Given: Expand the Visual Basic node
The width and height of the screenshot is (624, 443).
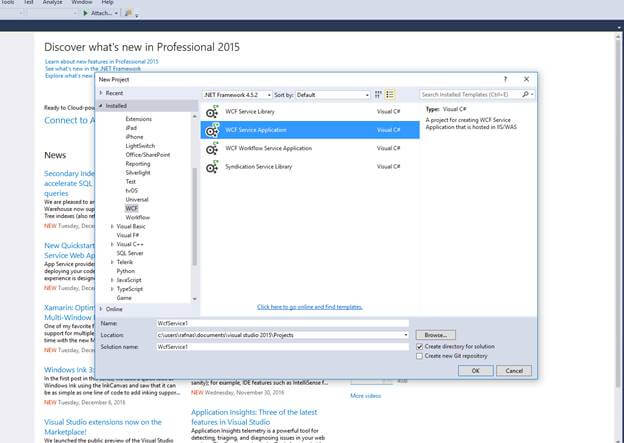Looking at the screenshot, I should tap(112, 226).
